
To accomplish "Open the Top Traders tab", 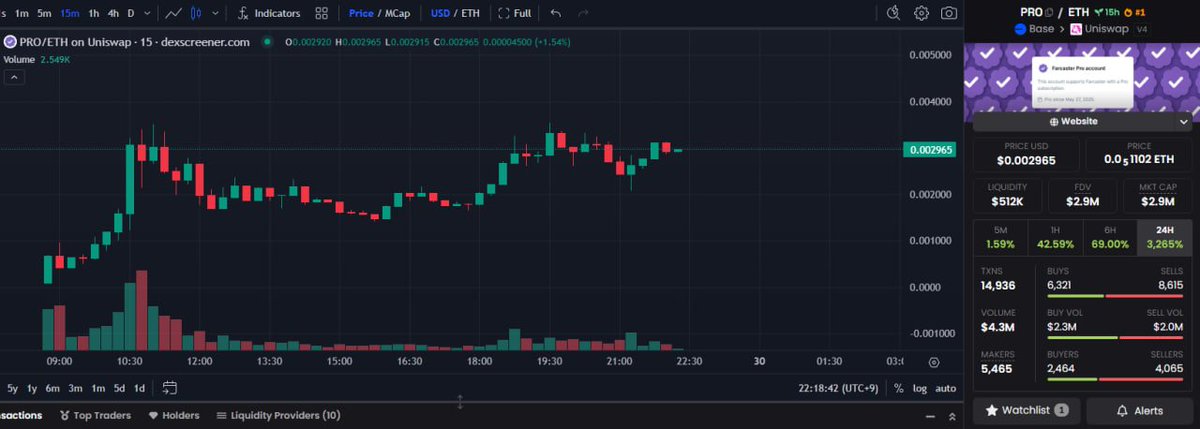I will (97, 415).
